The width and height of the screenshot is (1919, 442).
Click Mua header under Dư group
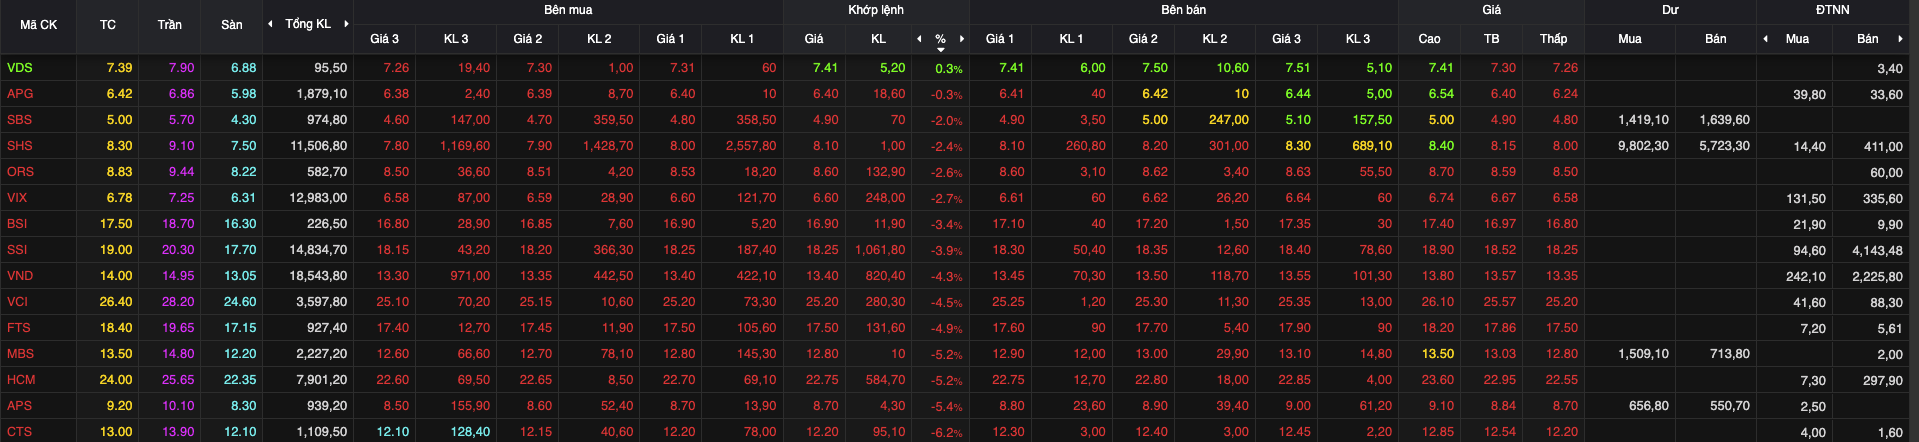click(1629, 39)
